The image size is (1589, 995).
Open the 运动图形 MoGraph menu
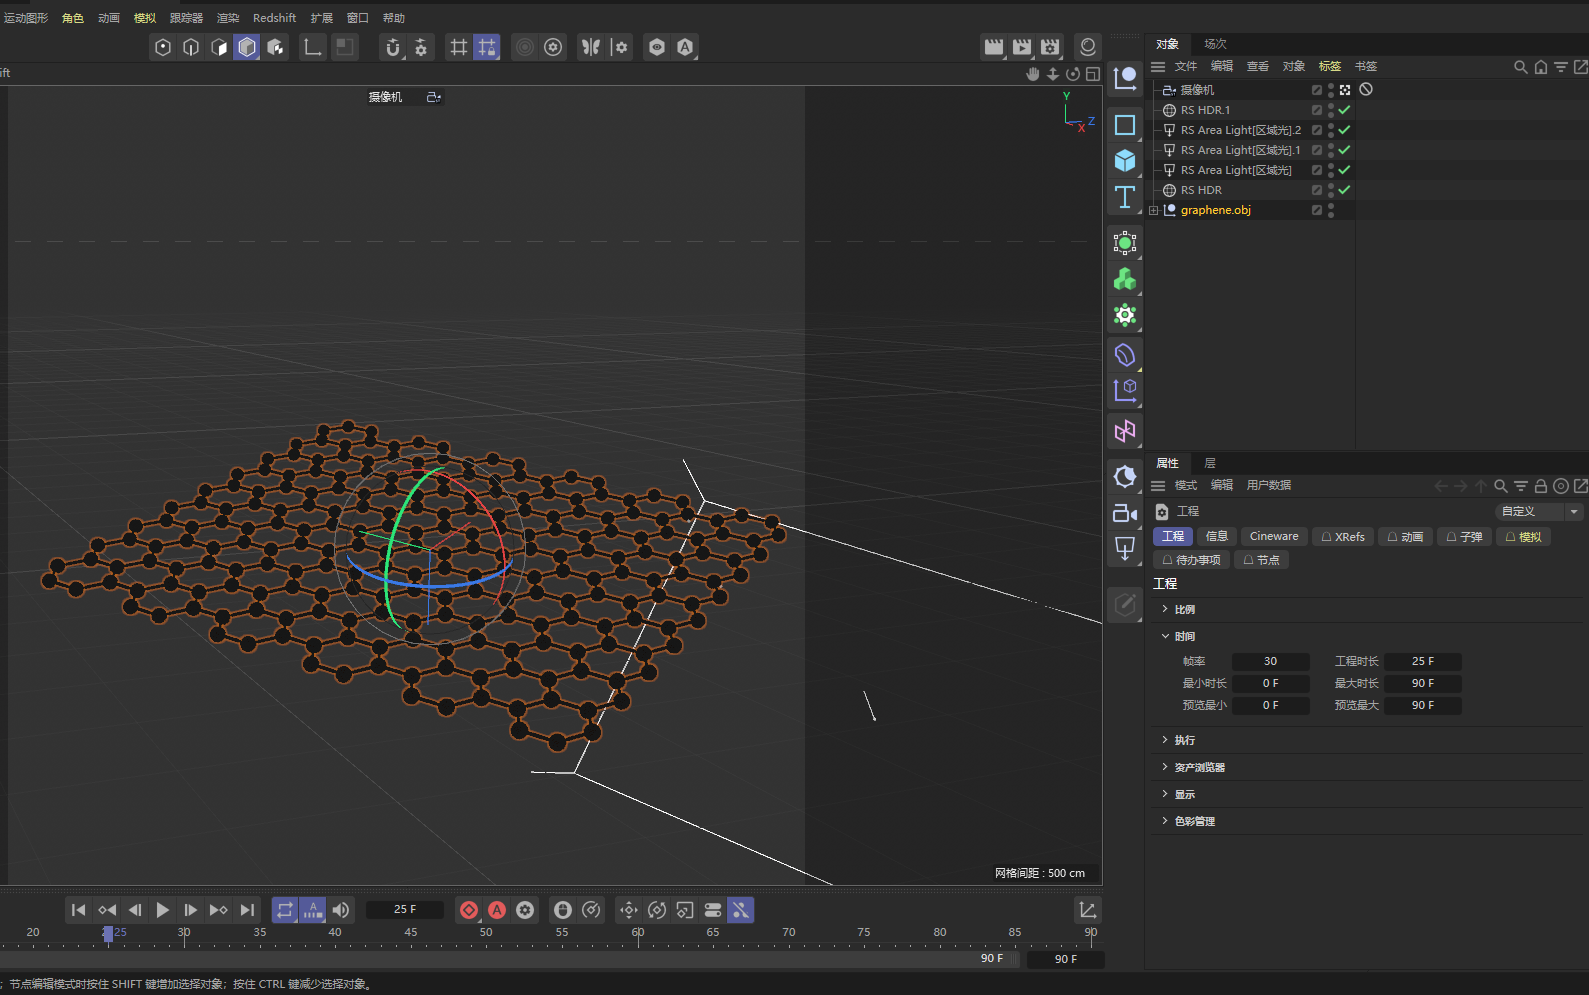coord(26,18)
